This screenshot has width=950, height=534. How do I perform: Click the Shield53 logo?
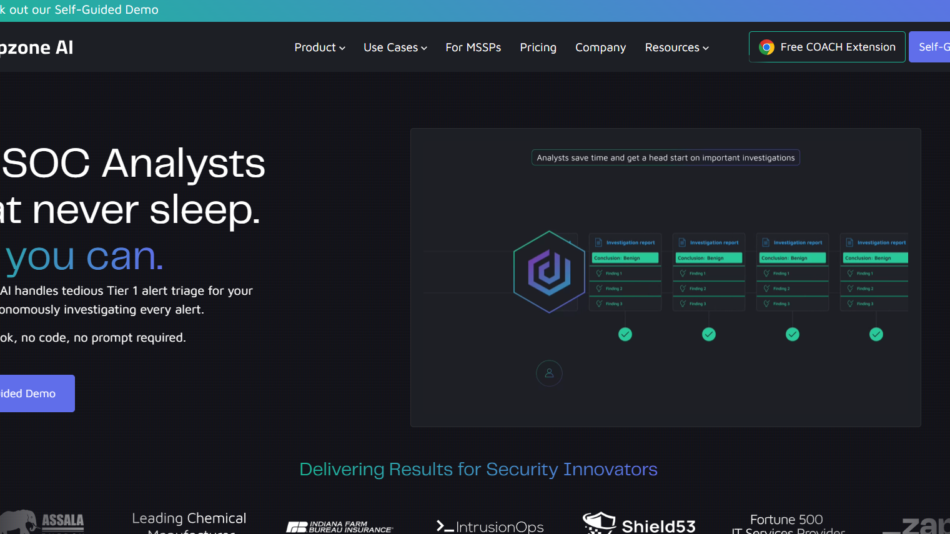point(639,524)
